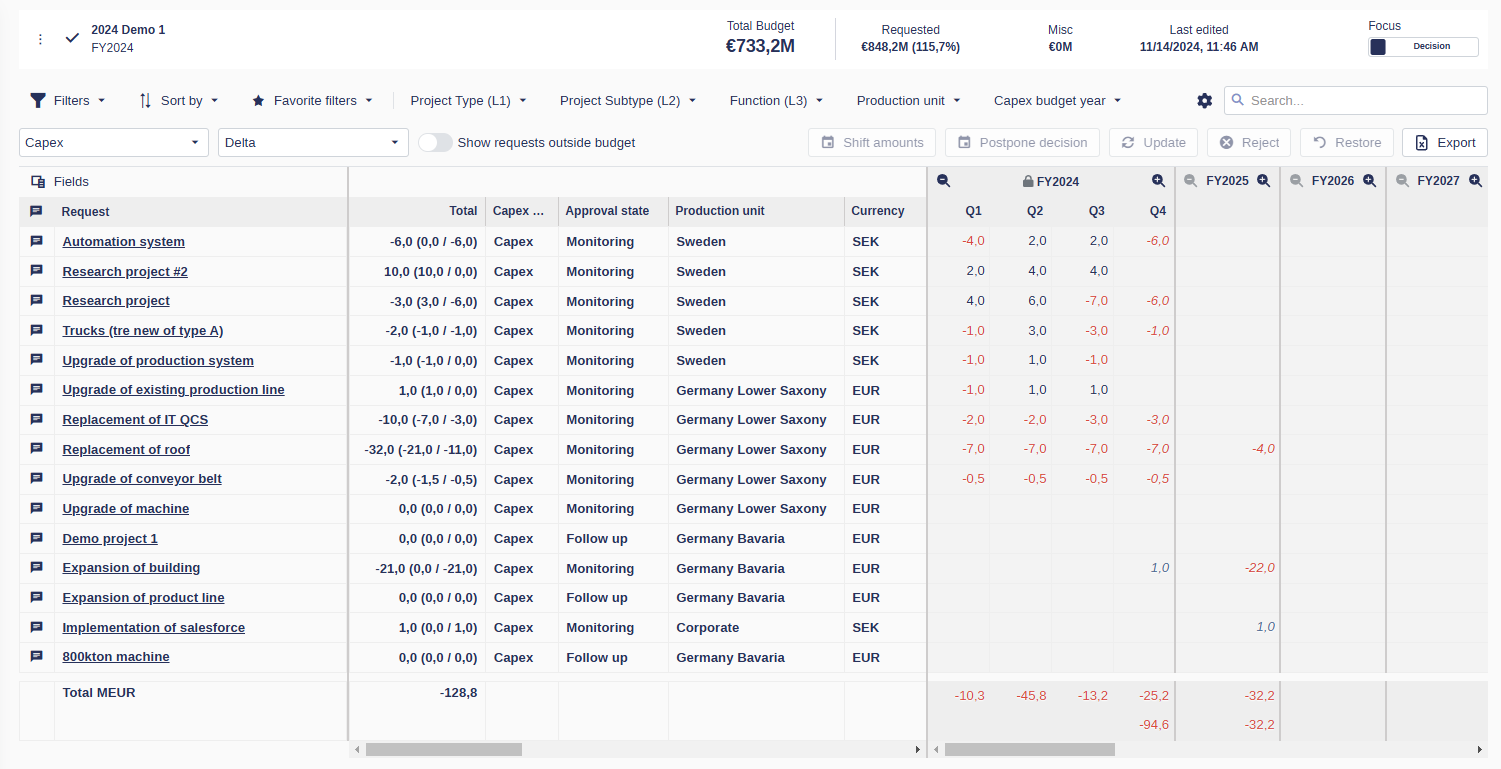1501x769 pixels.
Task: Open the Sort by dropdown
Action: coord(178,100)
